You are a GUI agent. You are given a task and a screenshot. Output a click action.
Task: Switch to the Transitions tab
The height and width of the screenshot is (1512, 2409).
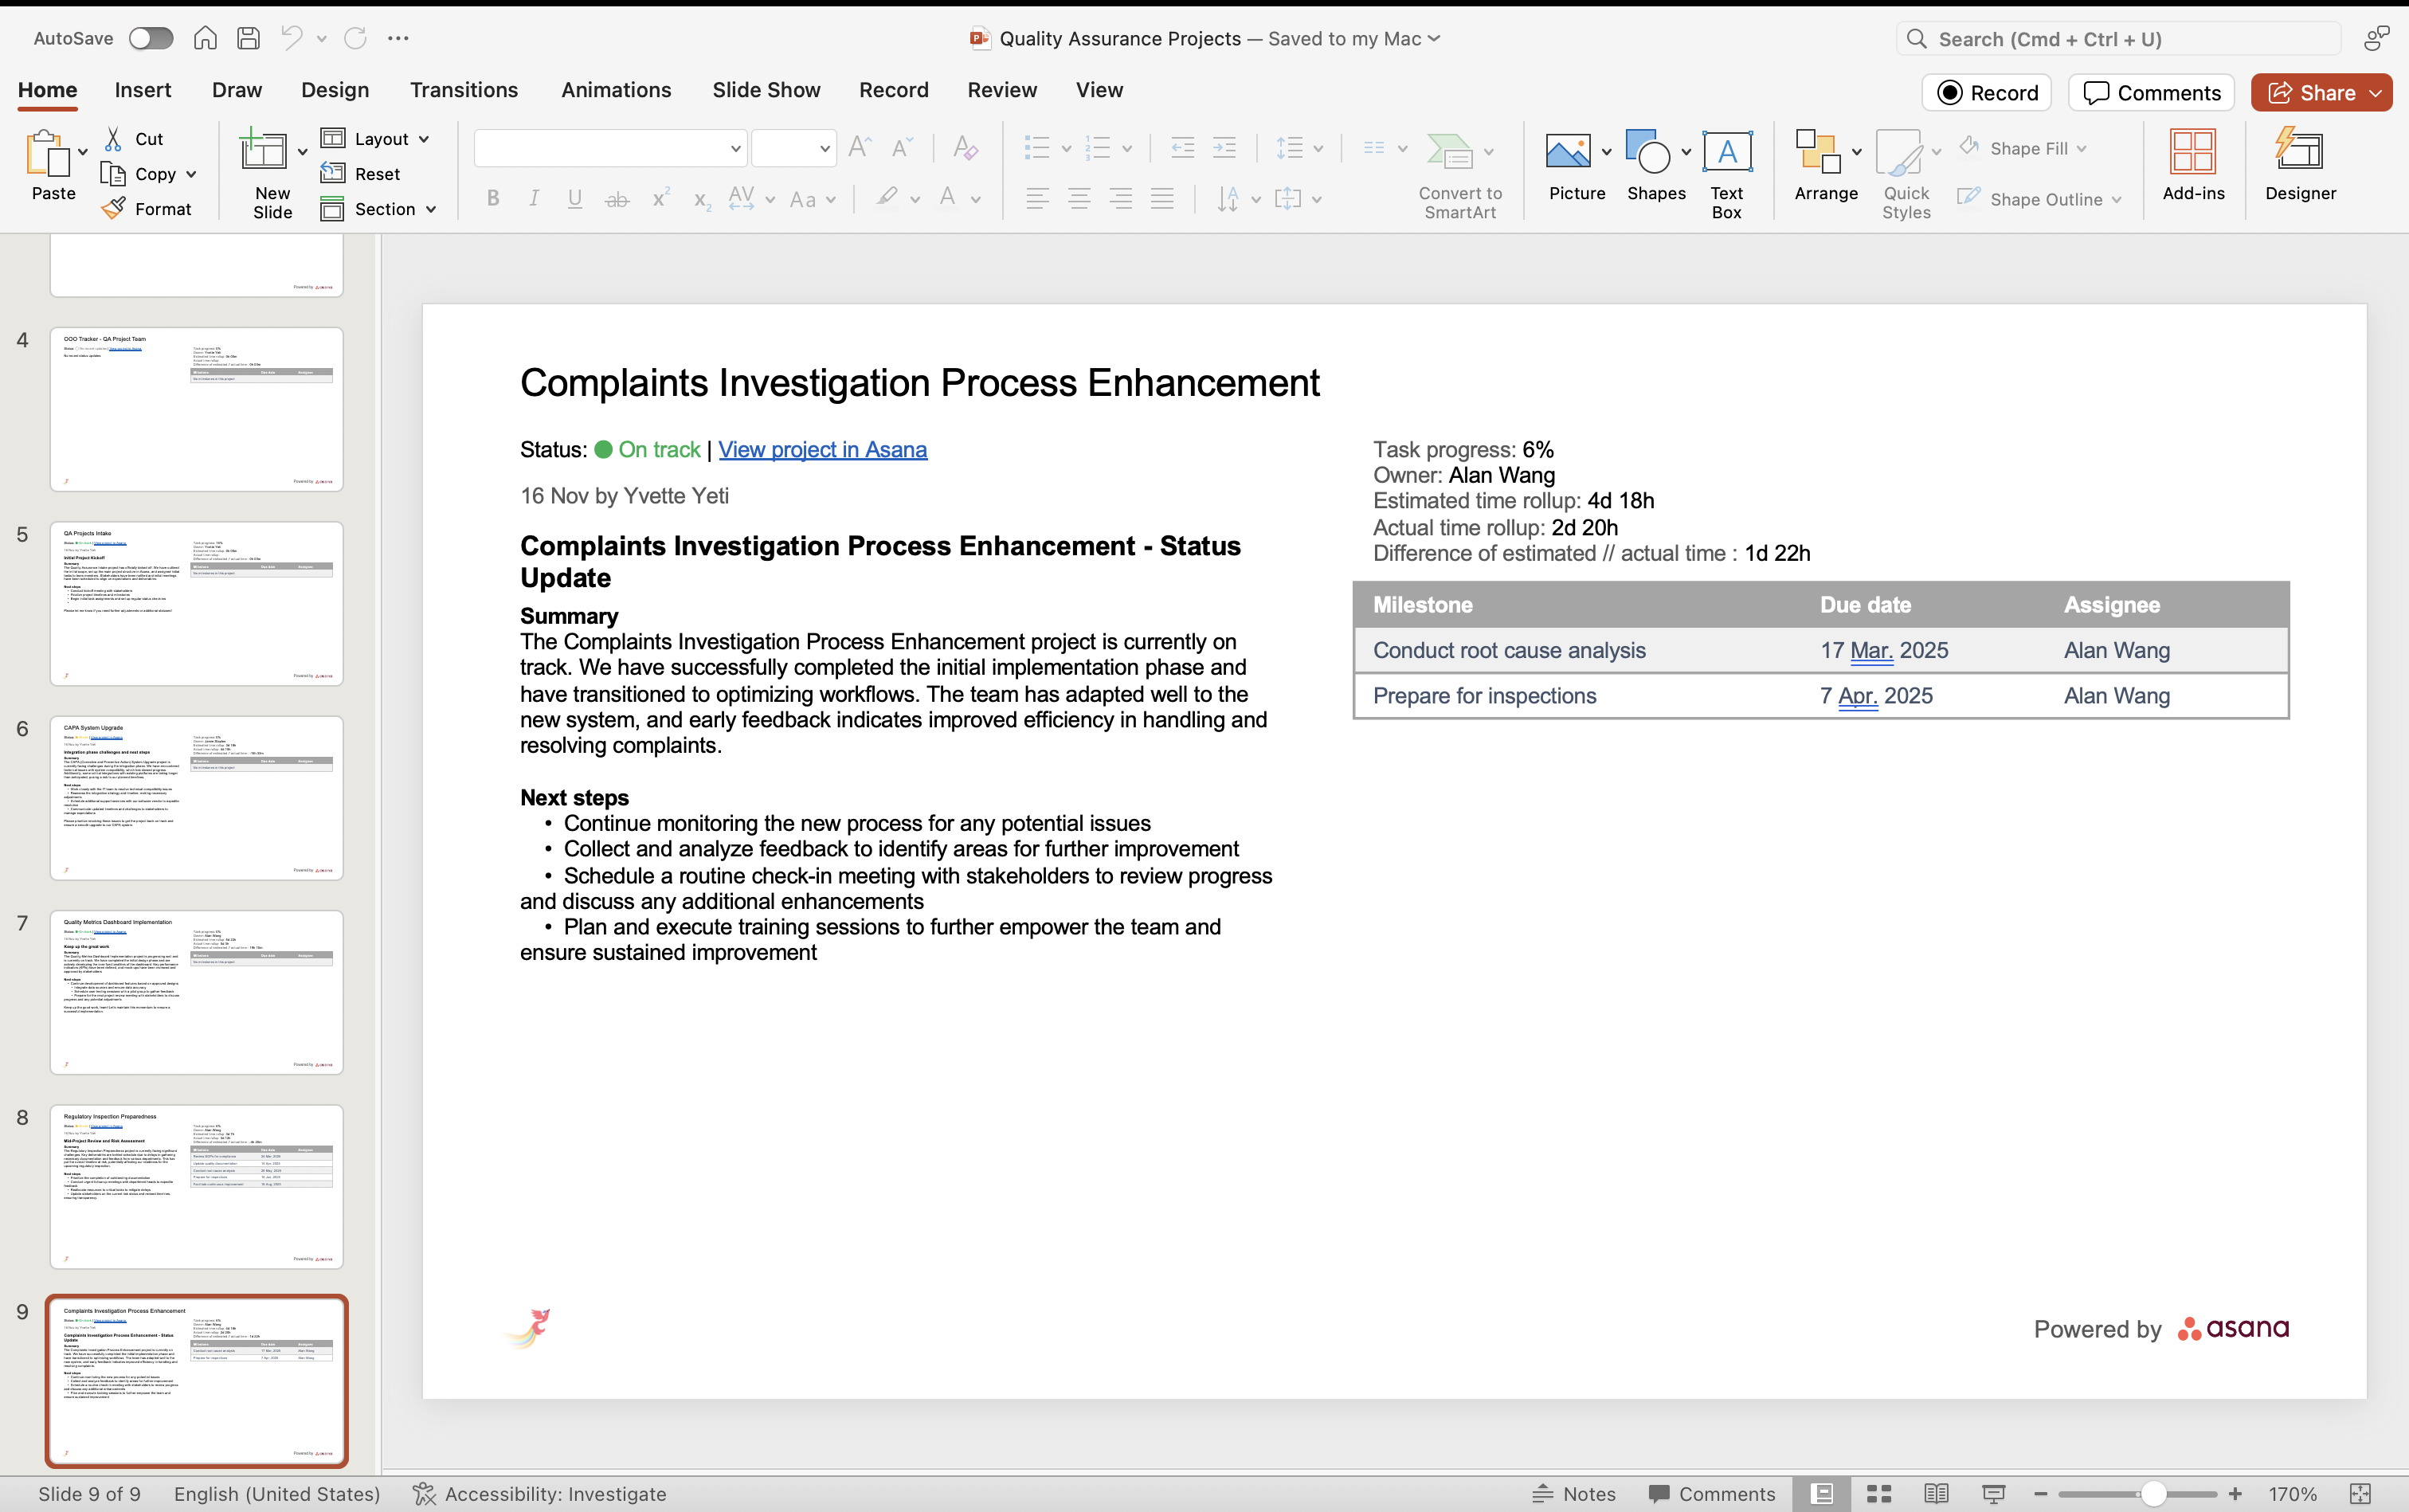click(463, 90)
